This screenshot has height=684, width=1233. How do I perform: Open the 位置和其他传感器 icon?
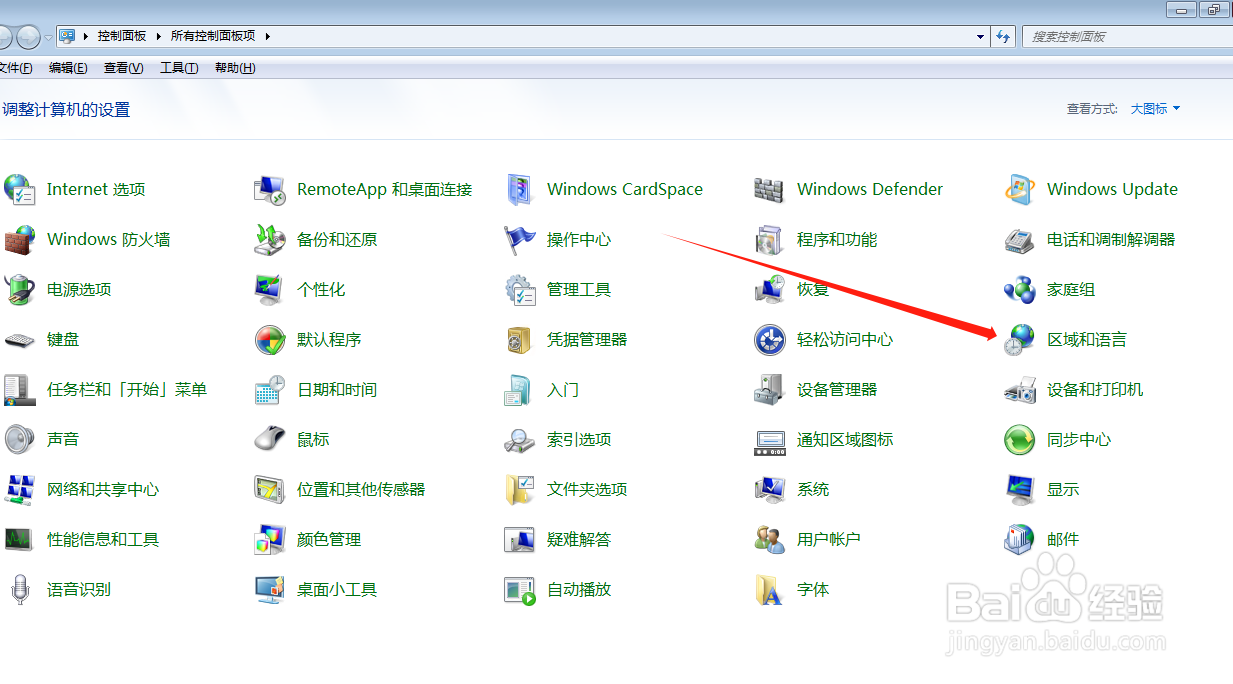click(270, 489)
